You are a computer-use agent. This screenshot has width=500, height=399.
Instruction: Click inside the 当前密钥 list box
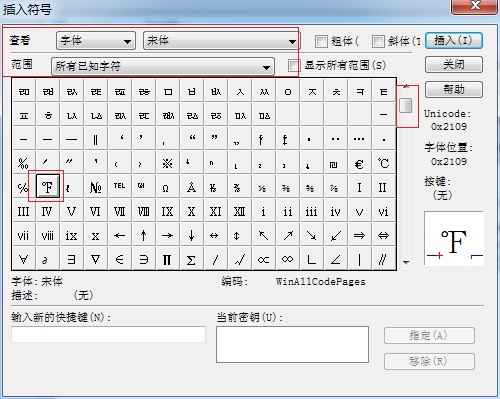(292, 344)
